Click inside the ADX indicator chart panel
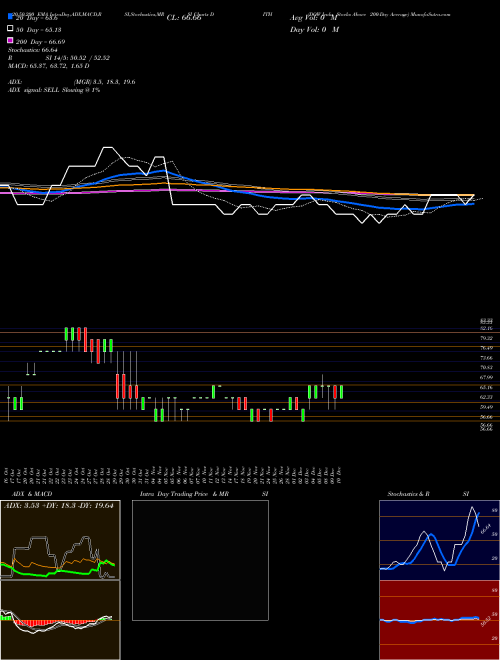This screenshot has height=660, width=500. [x=60, y=540]
